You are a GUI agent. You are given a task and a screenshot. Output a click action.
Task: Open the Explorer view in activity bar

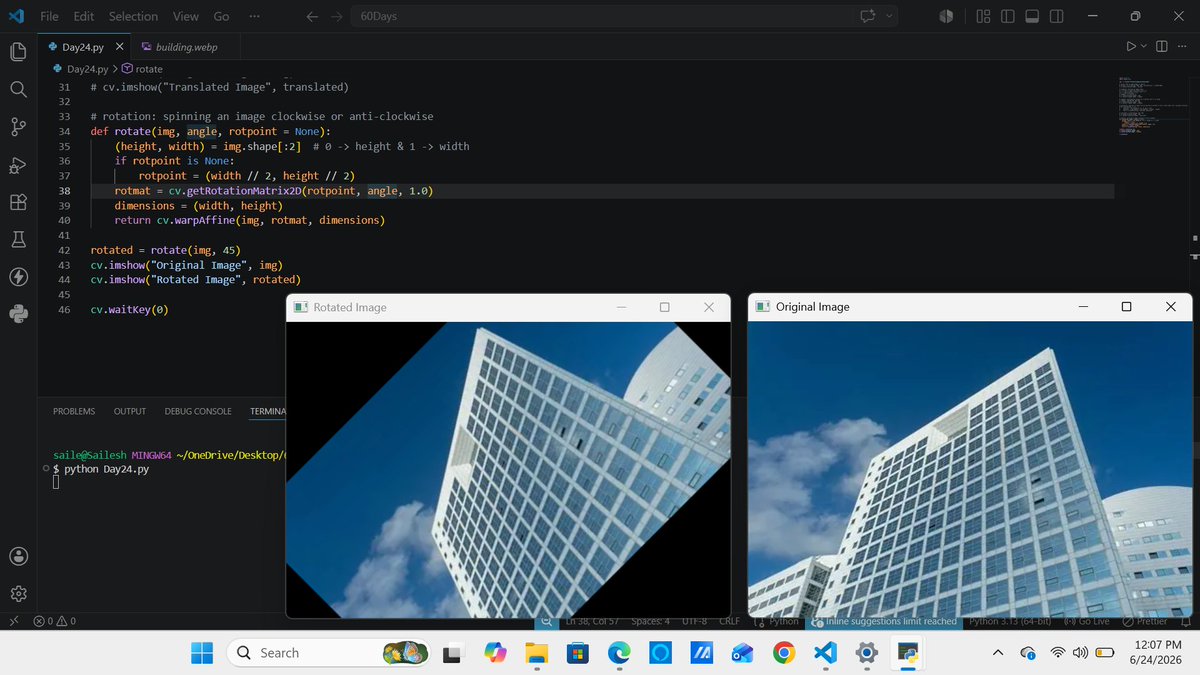pos(18,52)
